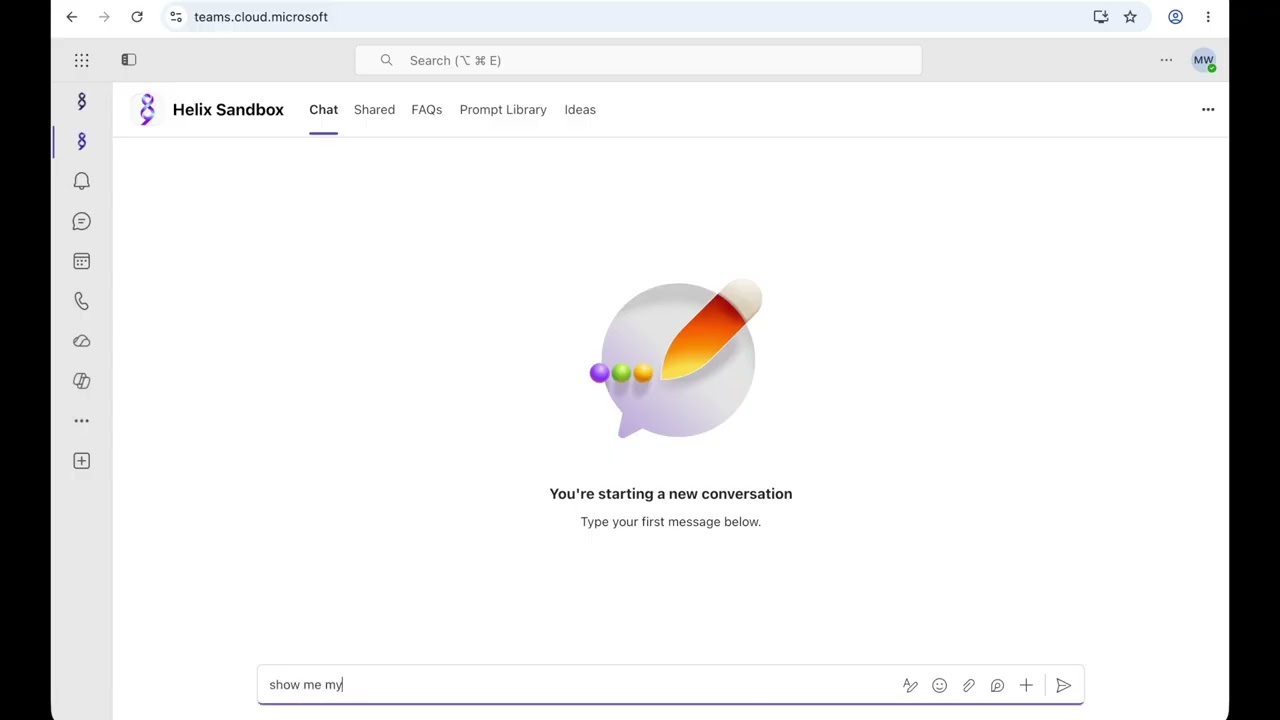
Task: Open Chat in the left rail
Action: click(x=82, y=221)
